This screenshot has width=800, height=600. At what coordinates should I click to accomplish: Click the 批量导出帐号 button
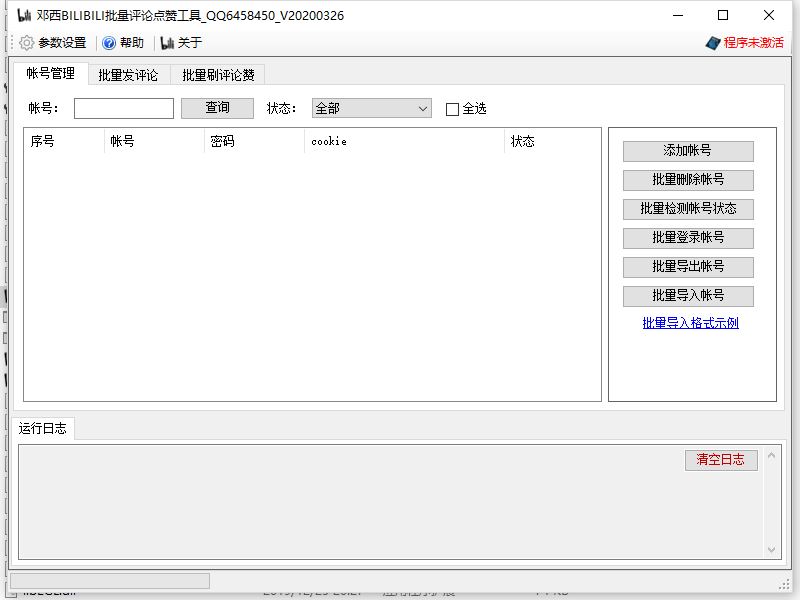tap(688, 267)
